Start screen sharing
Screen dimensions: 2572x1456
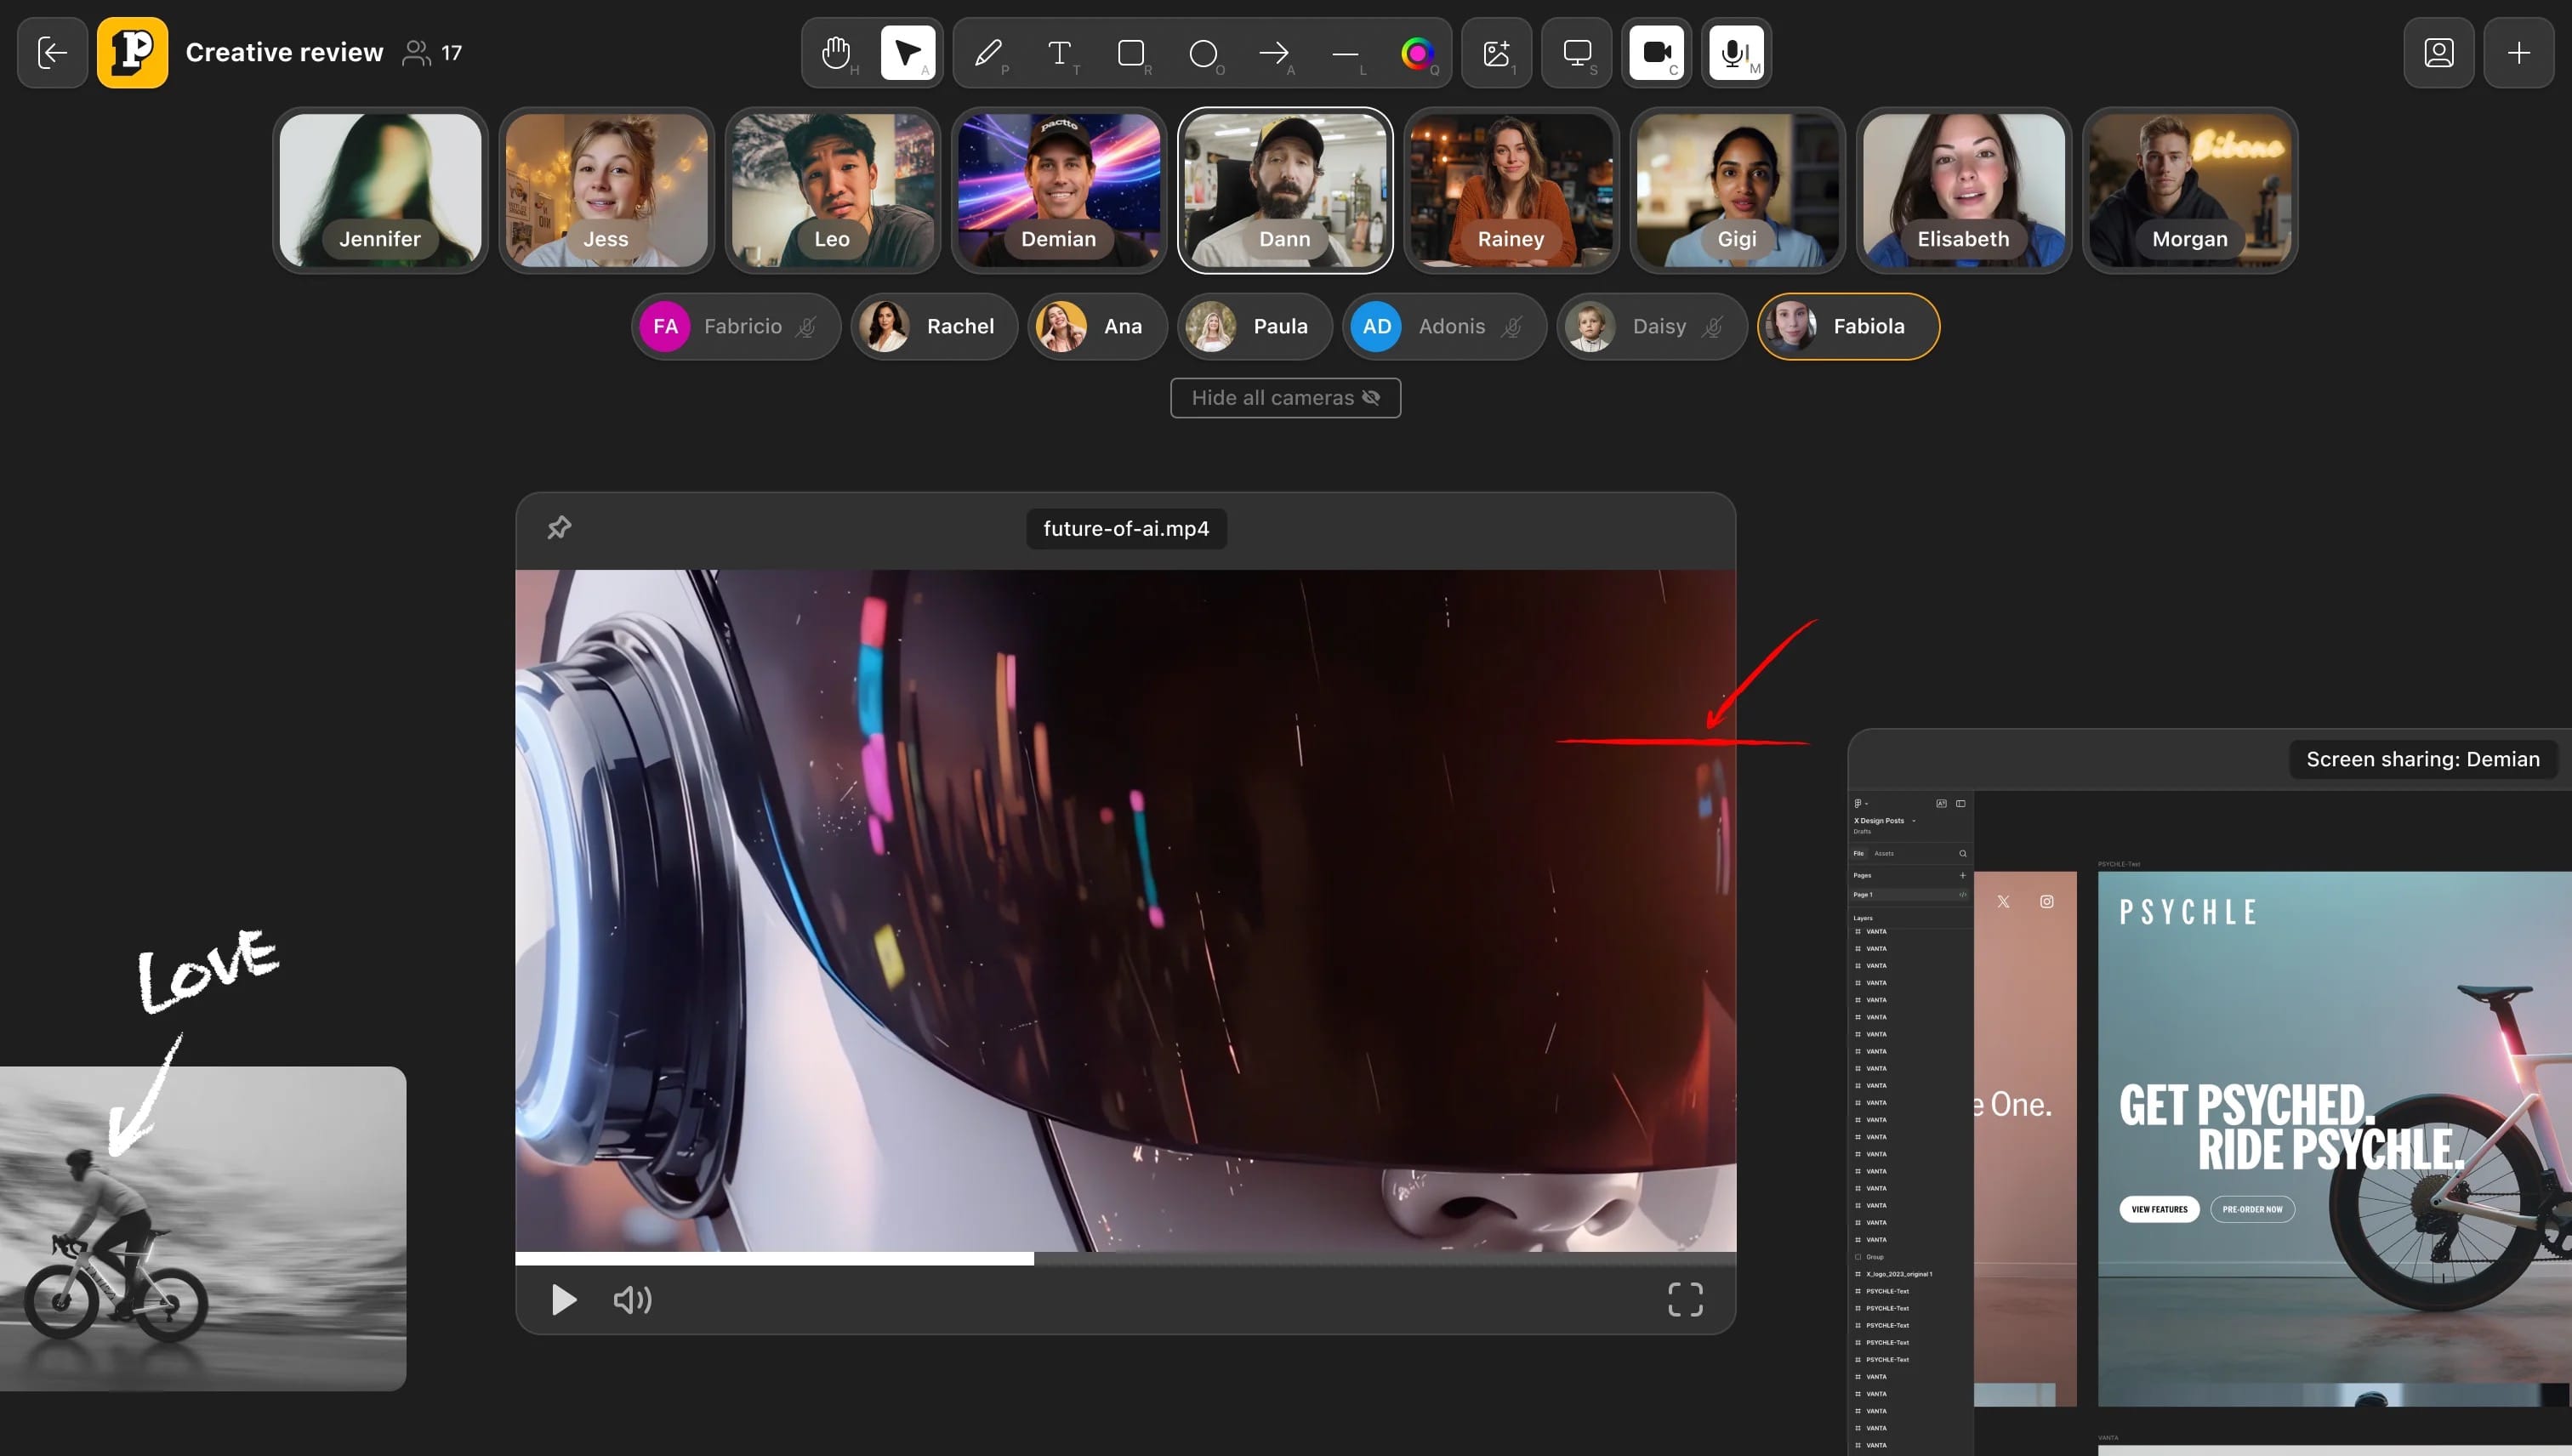pyautogui.click(x=1576, y=52)
